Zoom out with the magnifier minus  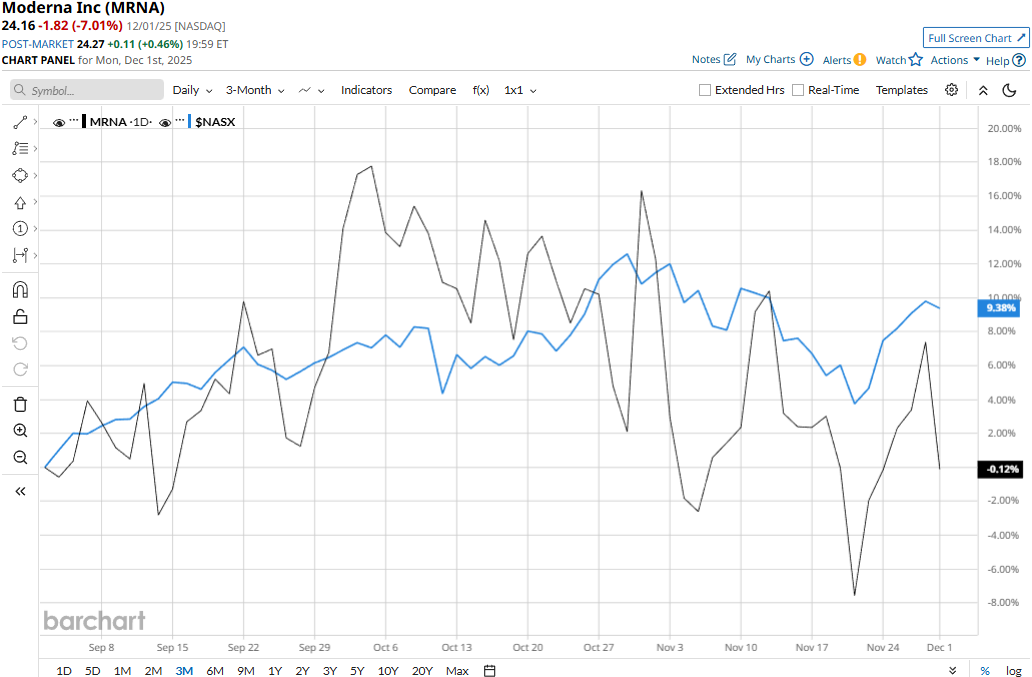point(20,457)
